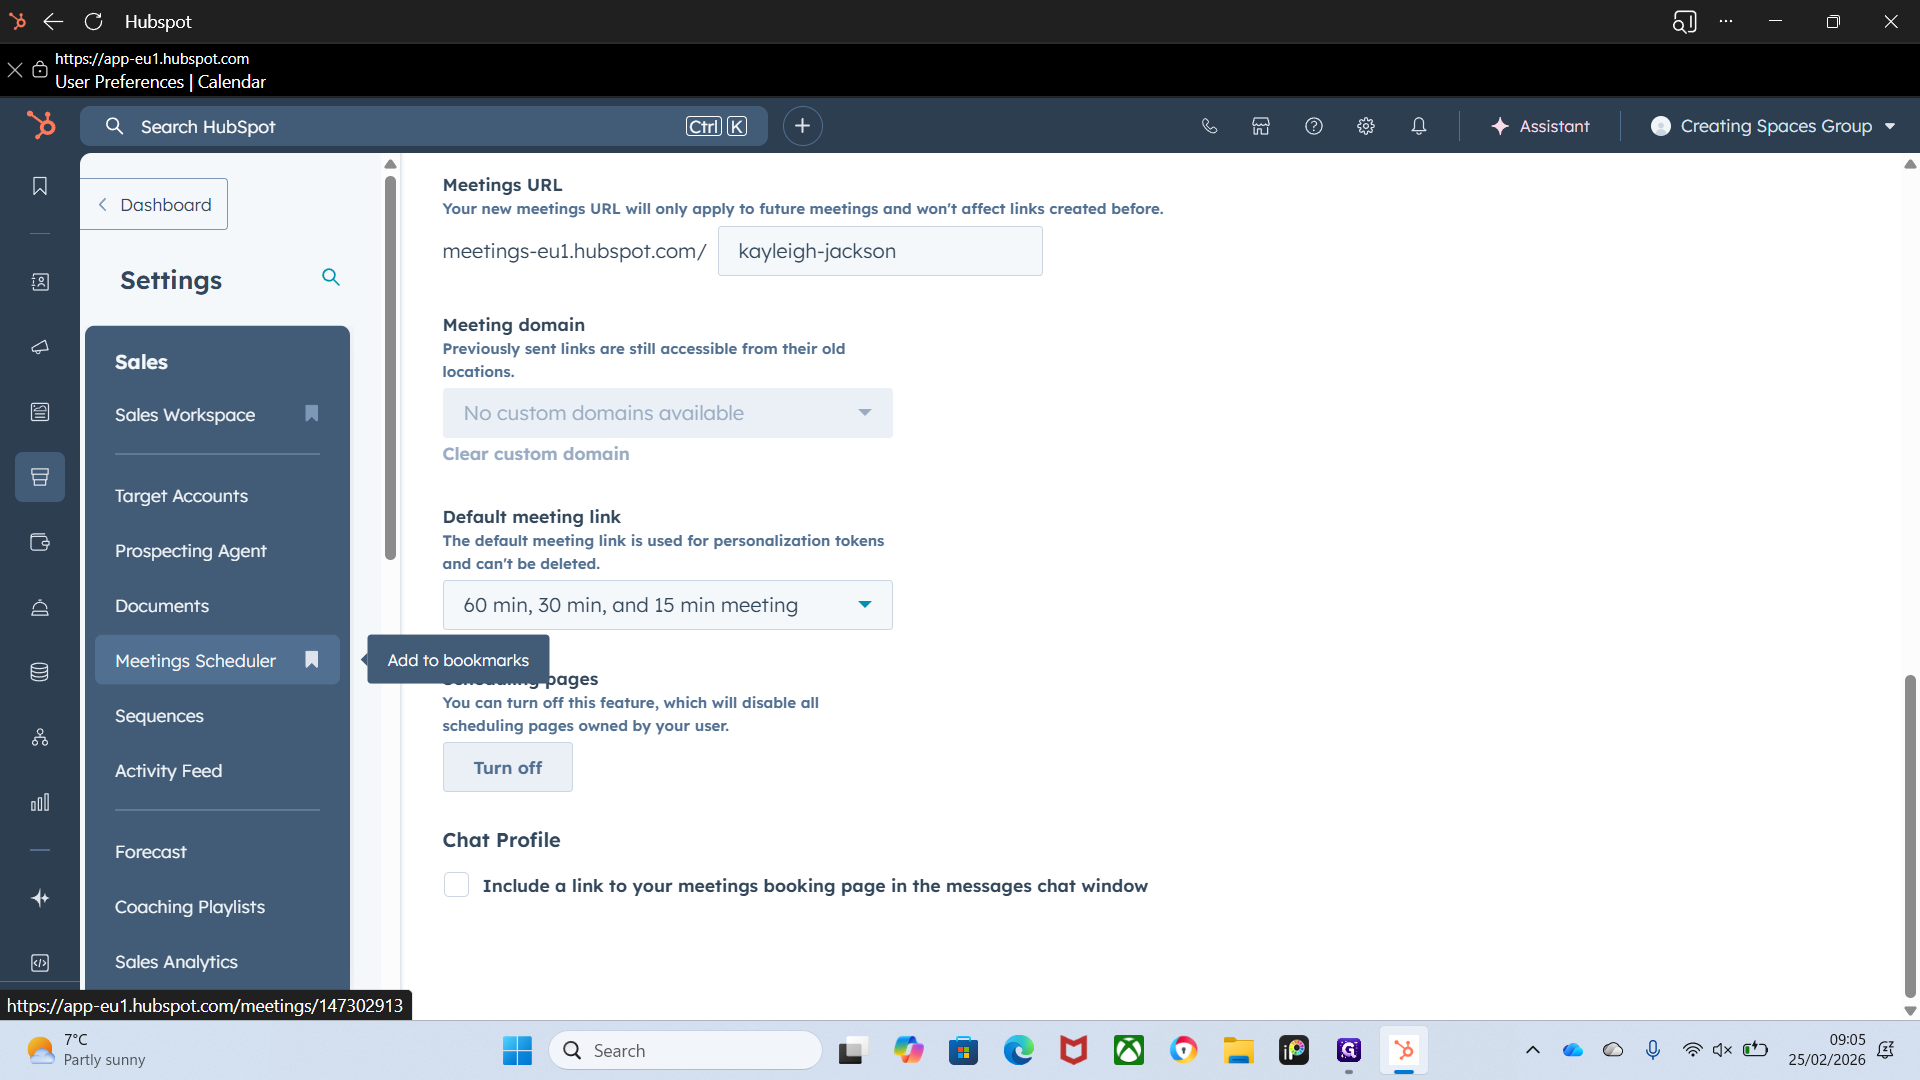
Task: Open the Creating Spaces Group account menu
Action: pyautogui.click(x=1773, y=126)
